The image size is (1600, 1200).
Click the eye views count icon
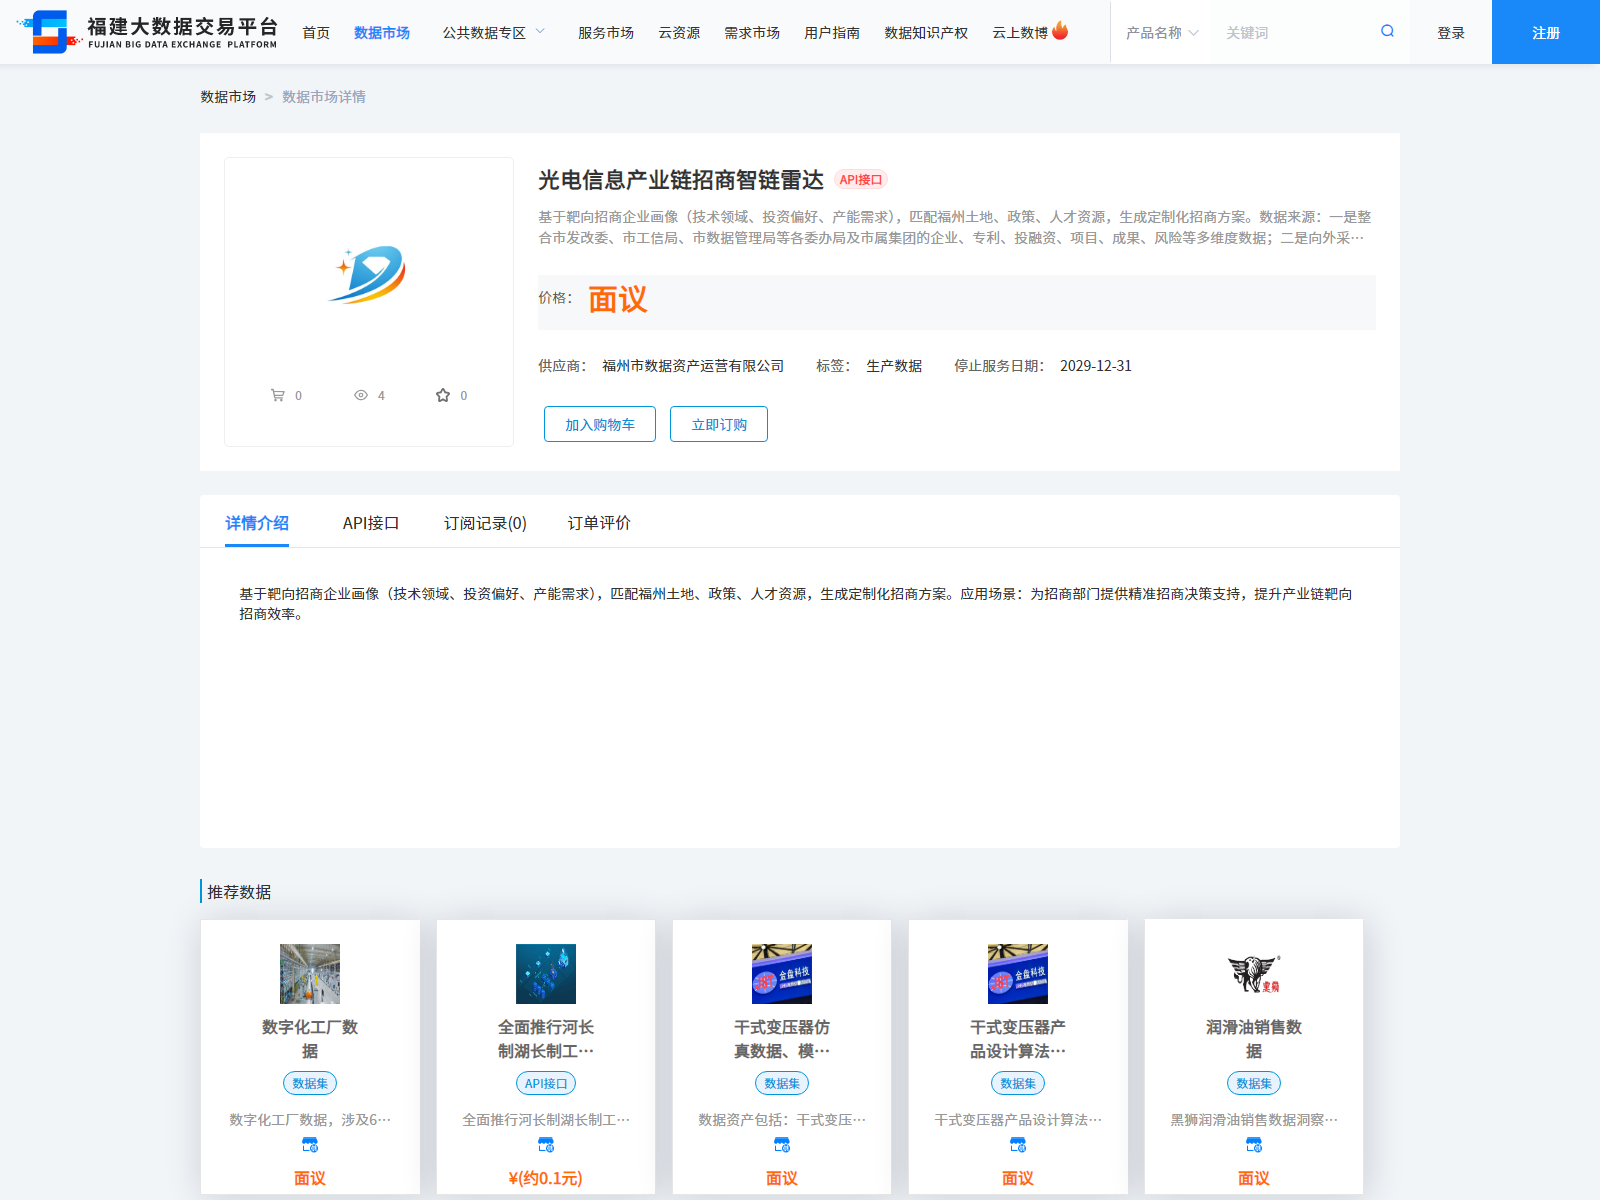pos(361,395)
